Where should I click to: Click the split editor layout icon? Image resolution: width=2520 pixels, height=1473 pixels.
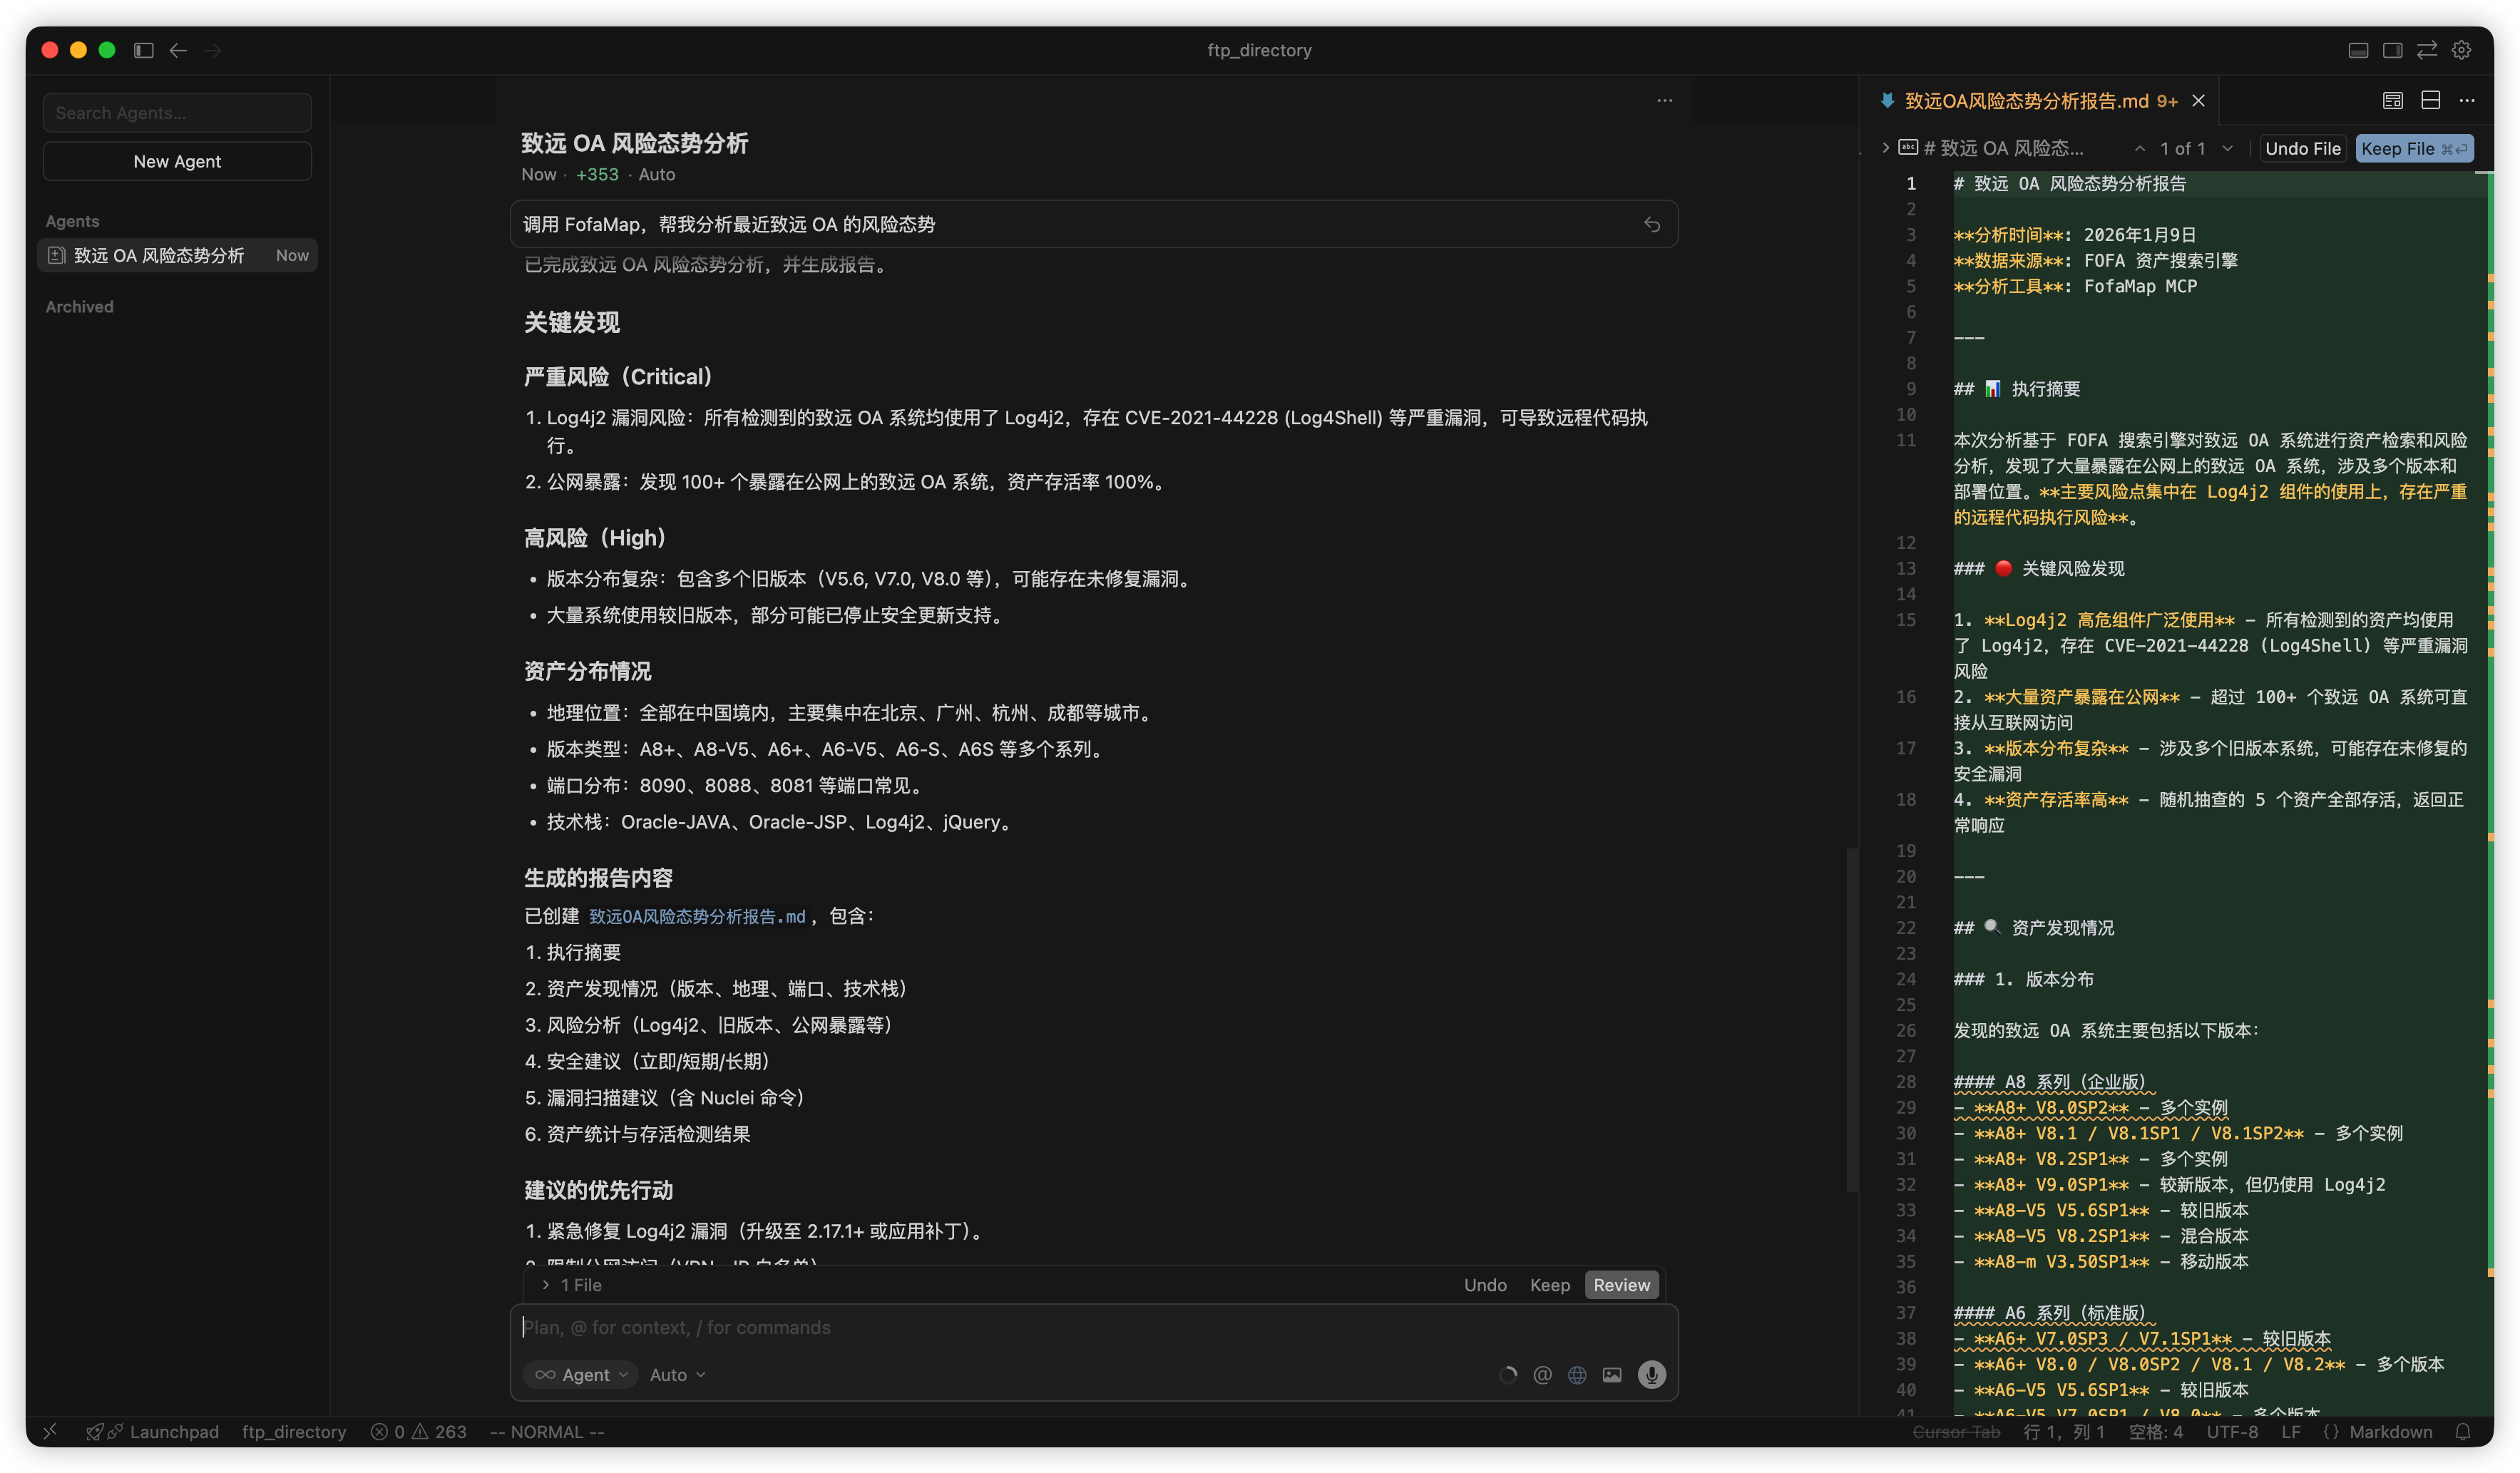click(2430, 100)
